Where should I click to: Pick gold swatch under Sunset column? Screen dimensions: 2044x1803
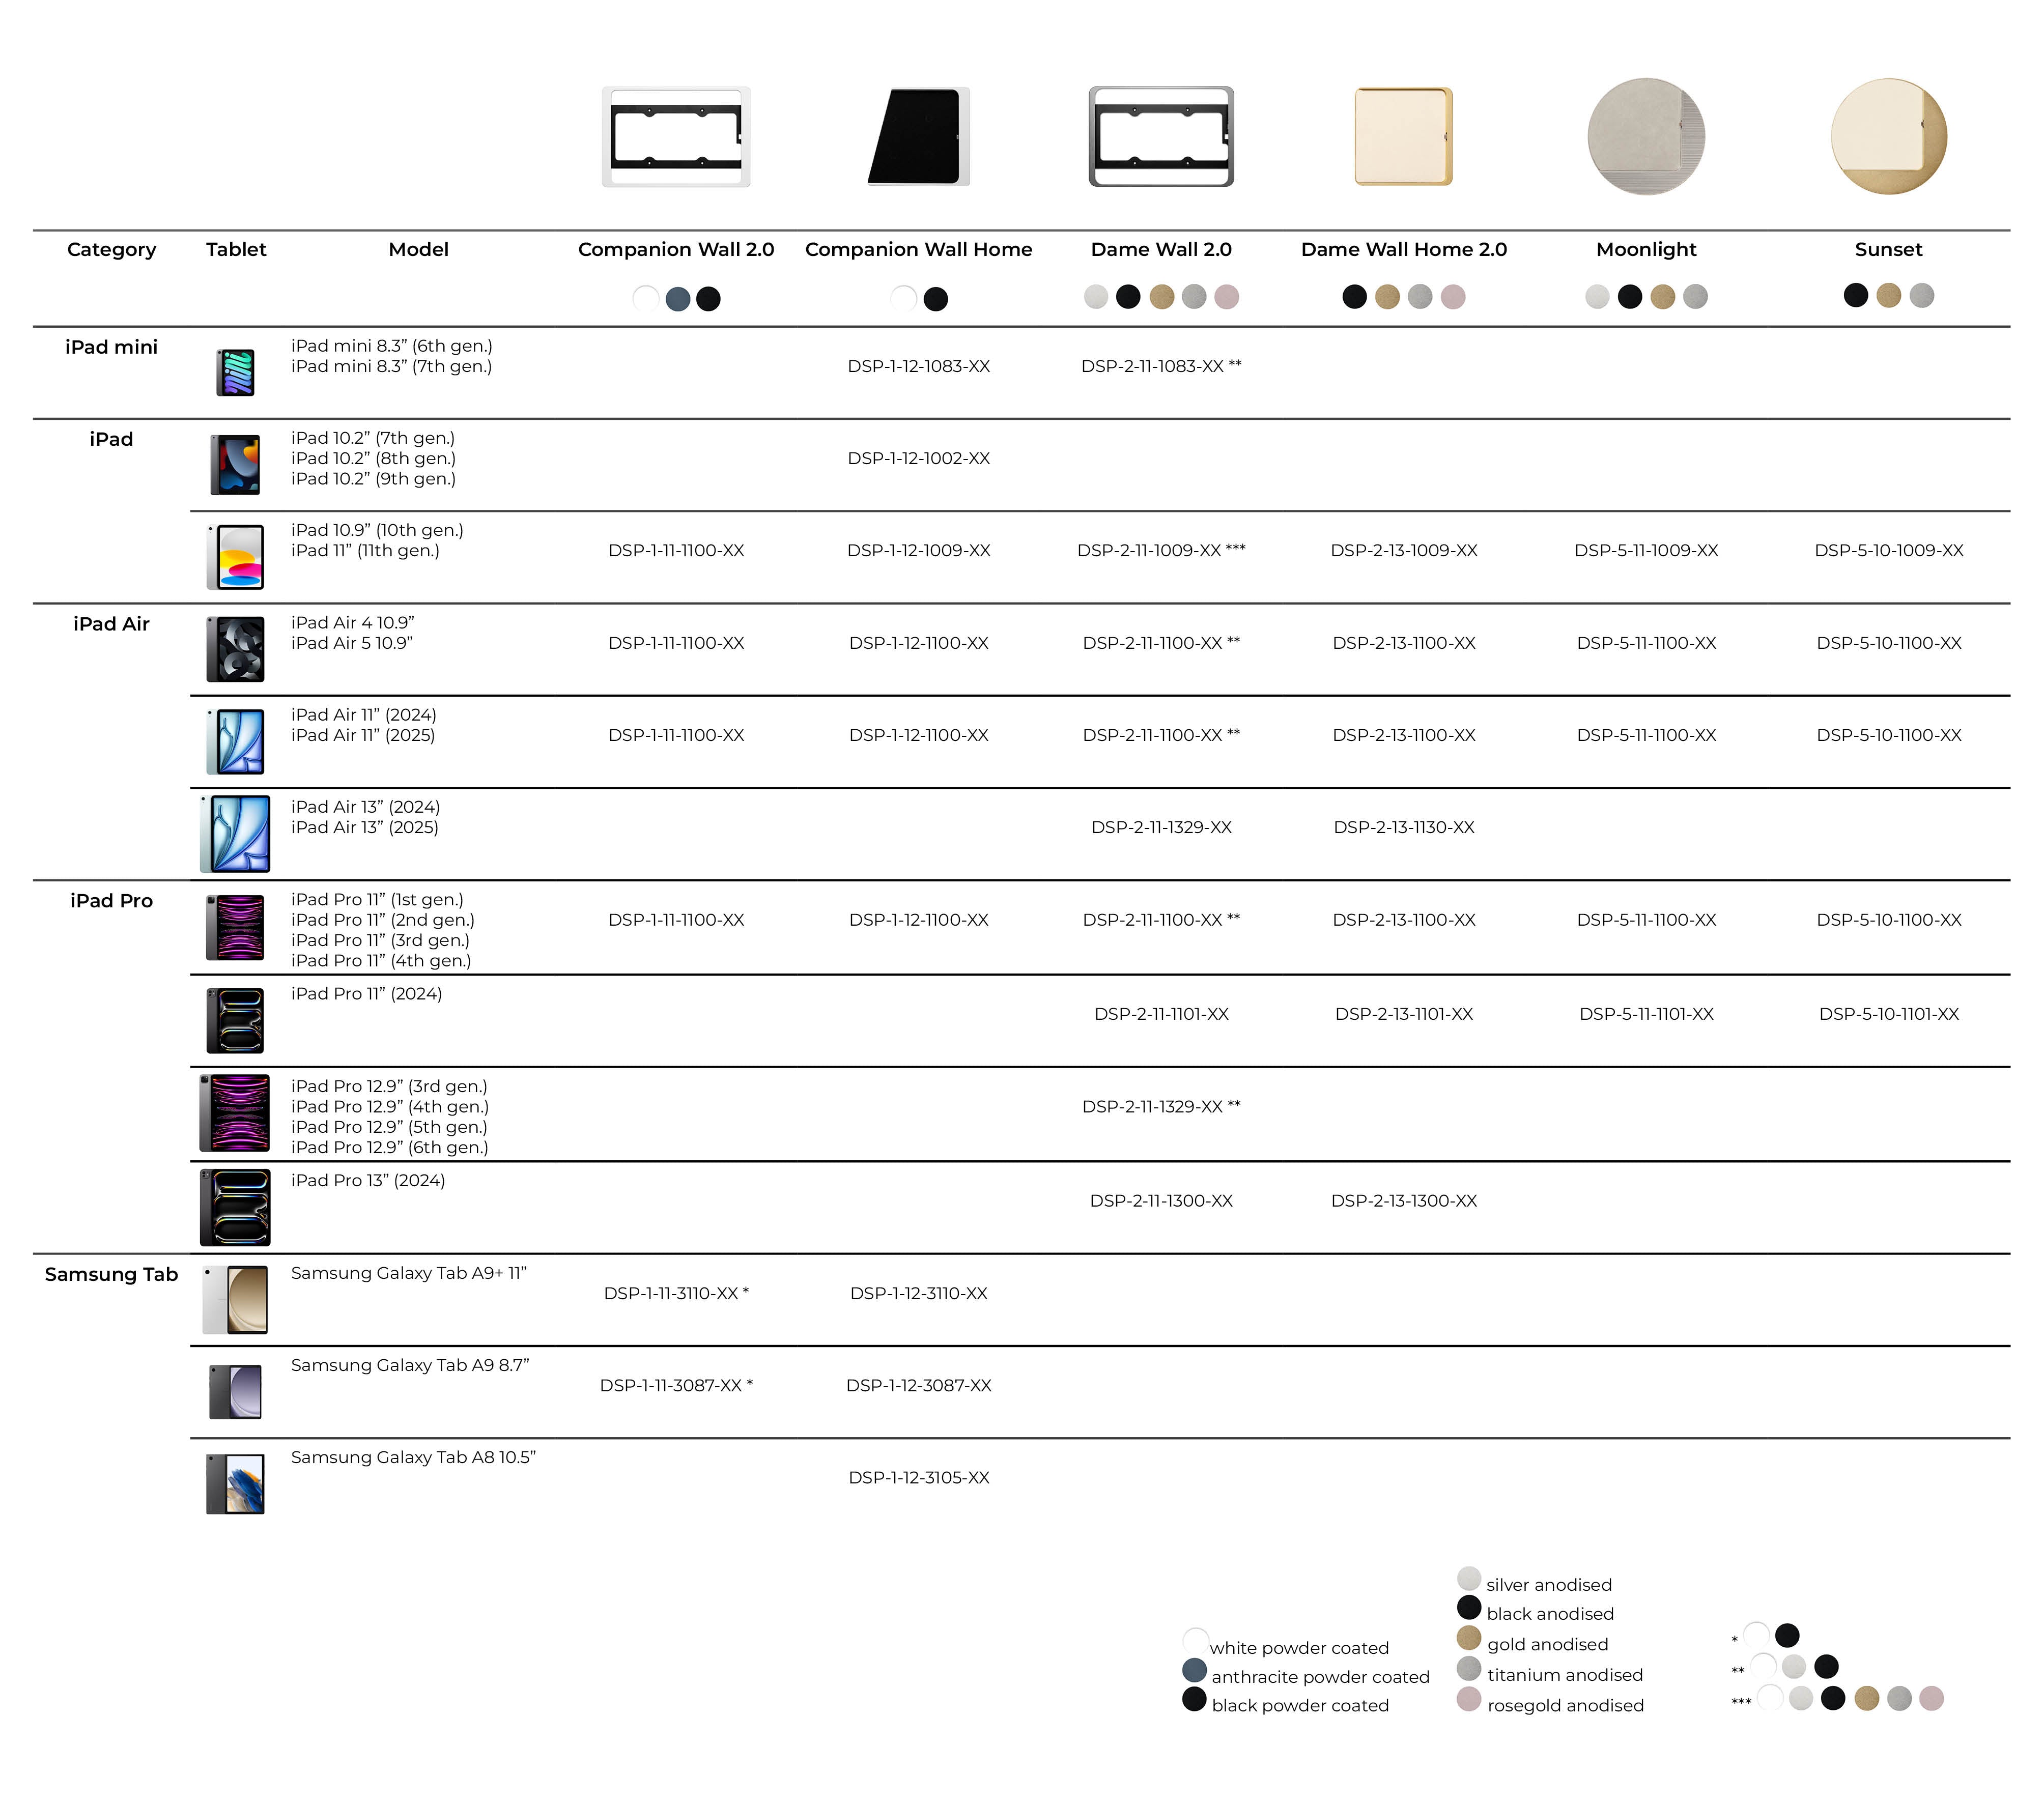[1888, 295]
